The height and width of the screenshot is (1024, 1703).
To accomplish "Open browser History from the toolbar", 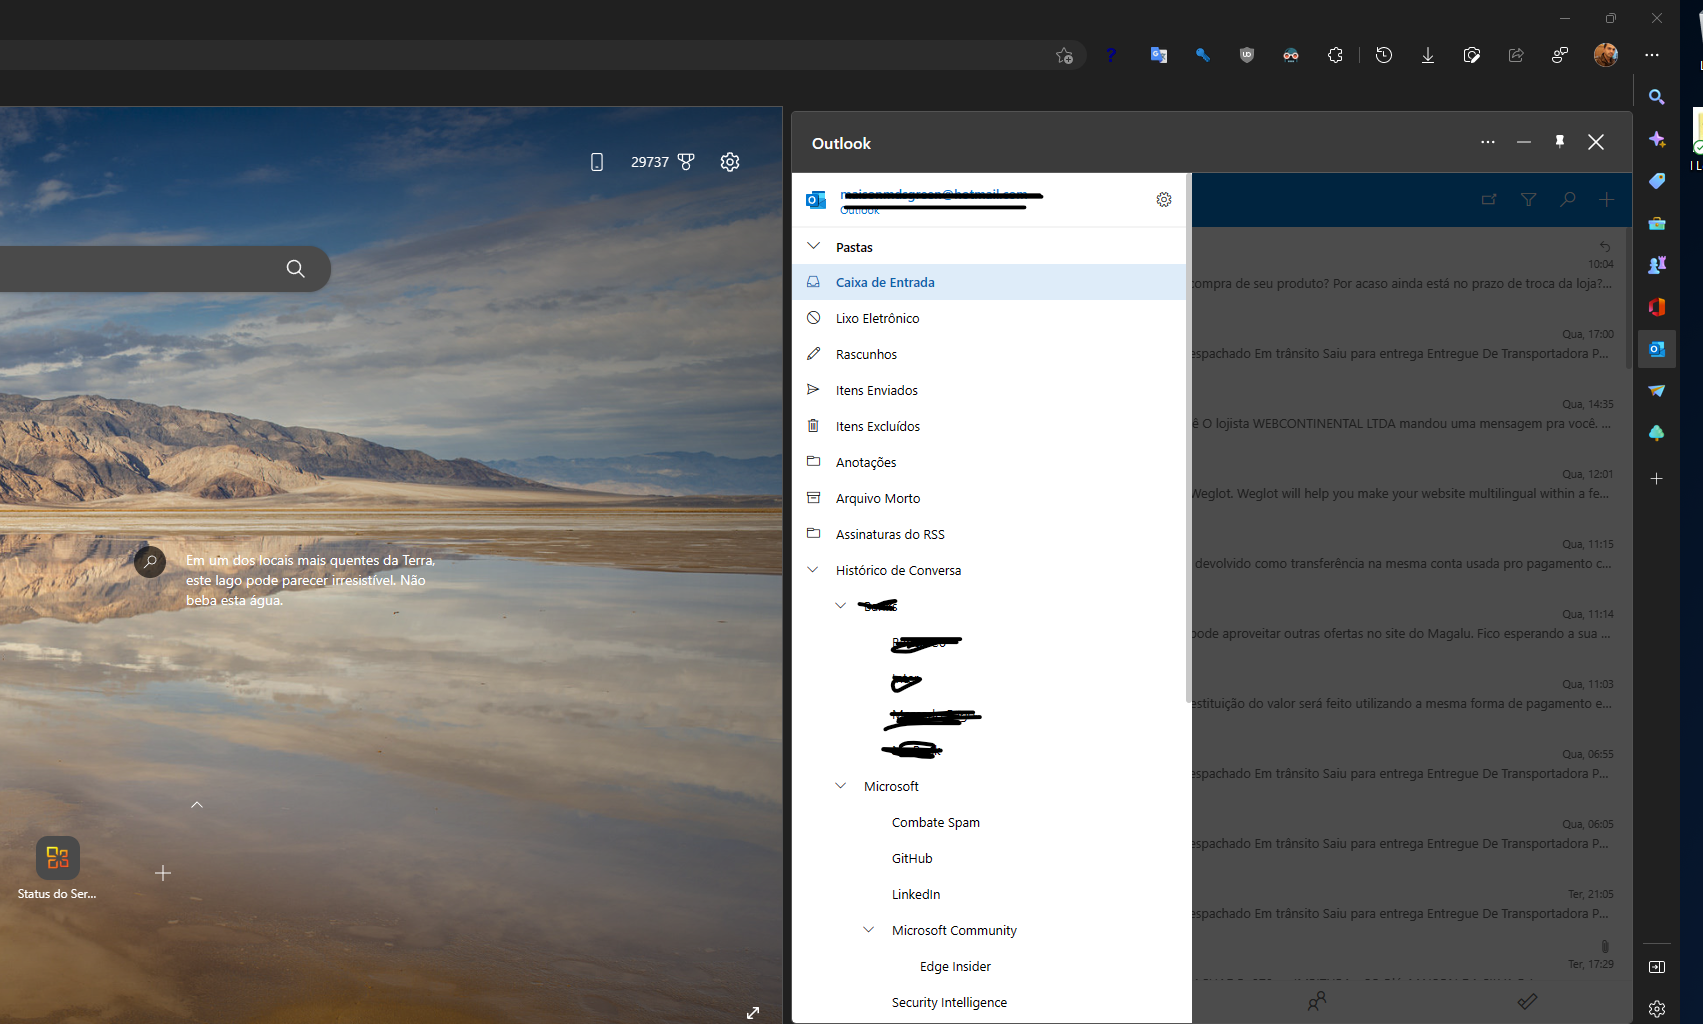I will pos(1383,55).
